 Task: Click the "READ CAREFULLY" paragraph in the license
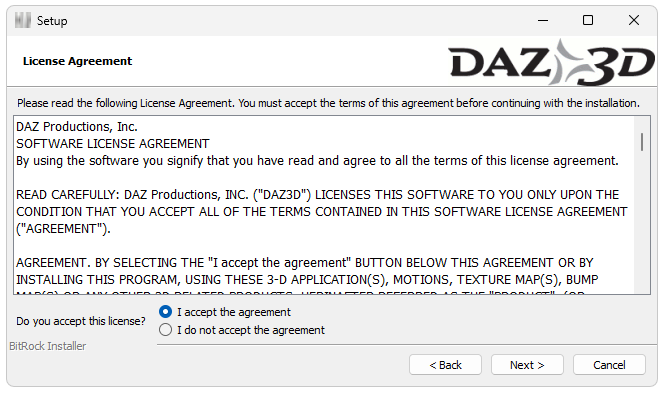[322, 212]
